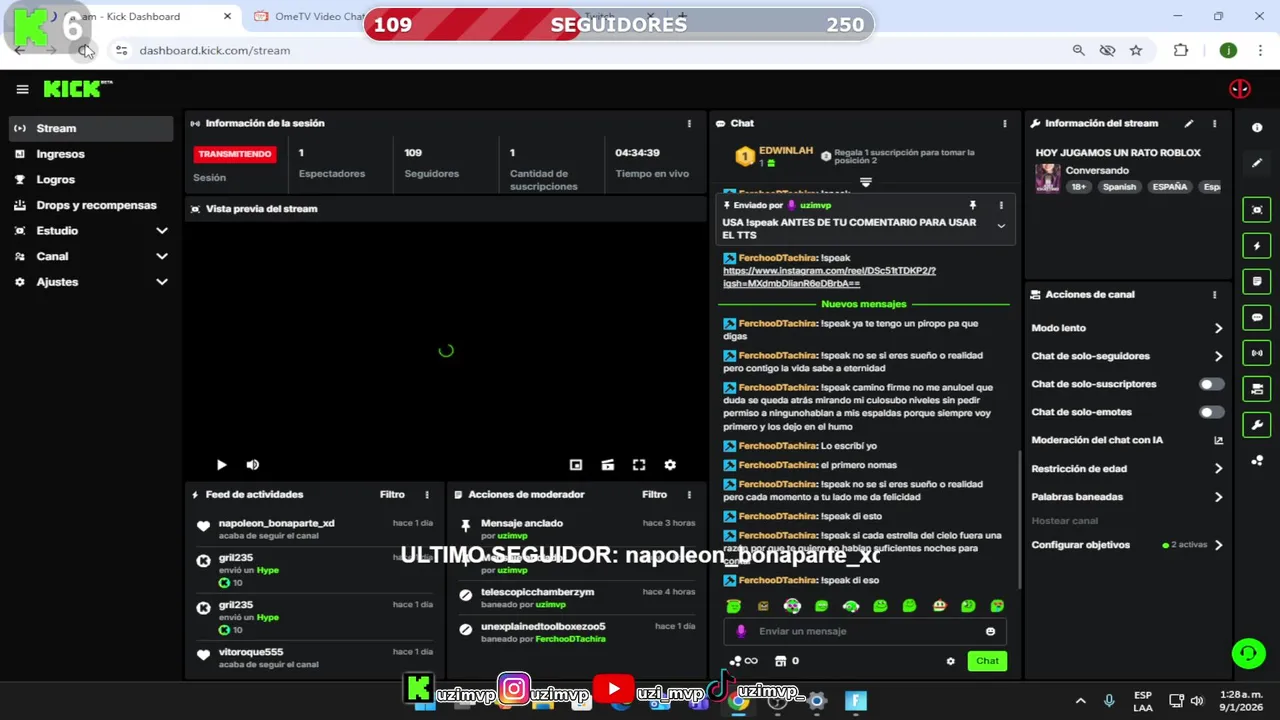Viewport: 1280px width, 720px height.
Task: Toggle Chat de solo-emotes
Action: 1212,412
